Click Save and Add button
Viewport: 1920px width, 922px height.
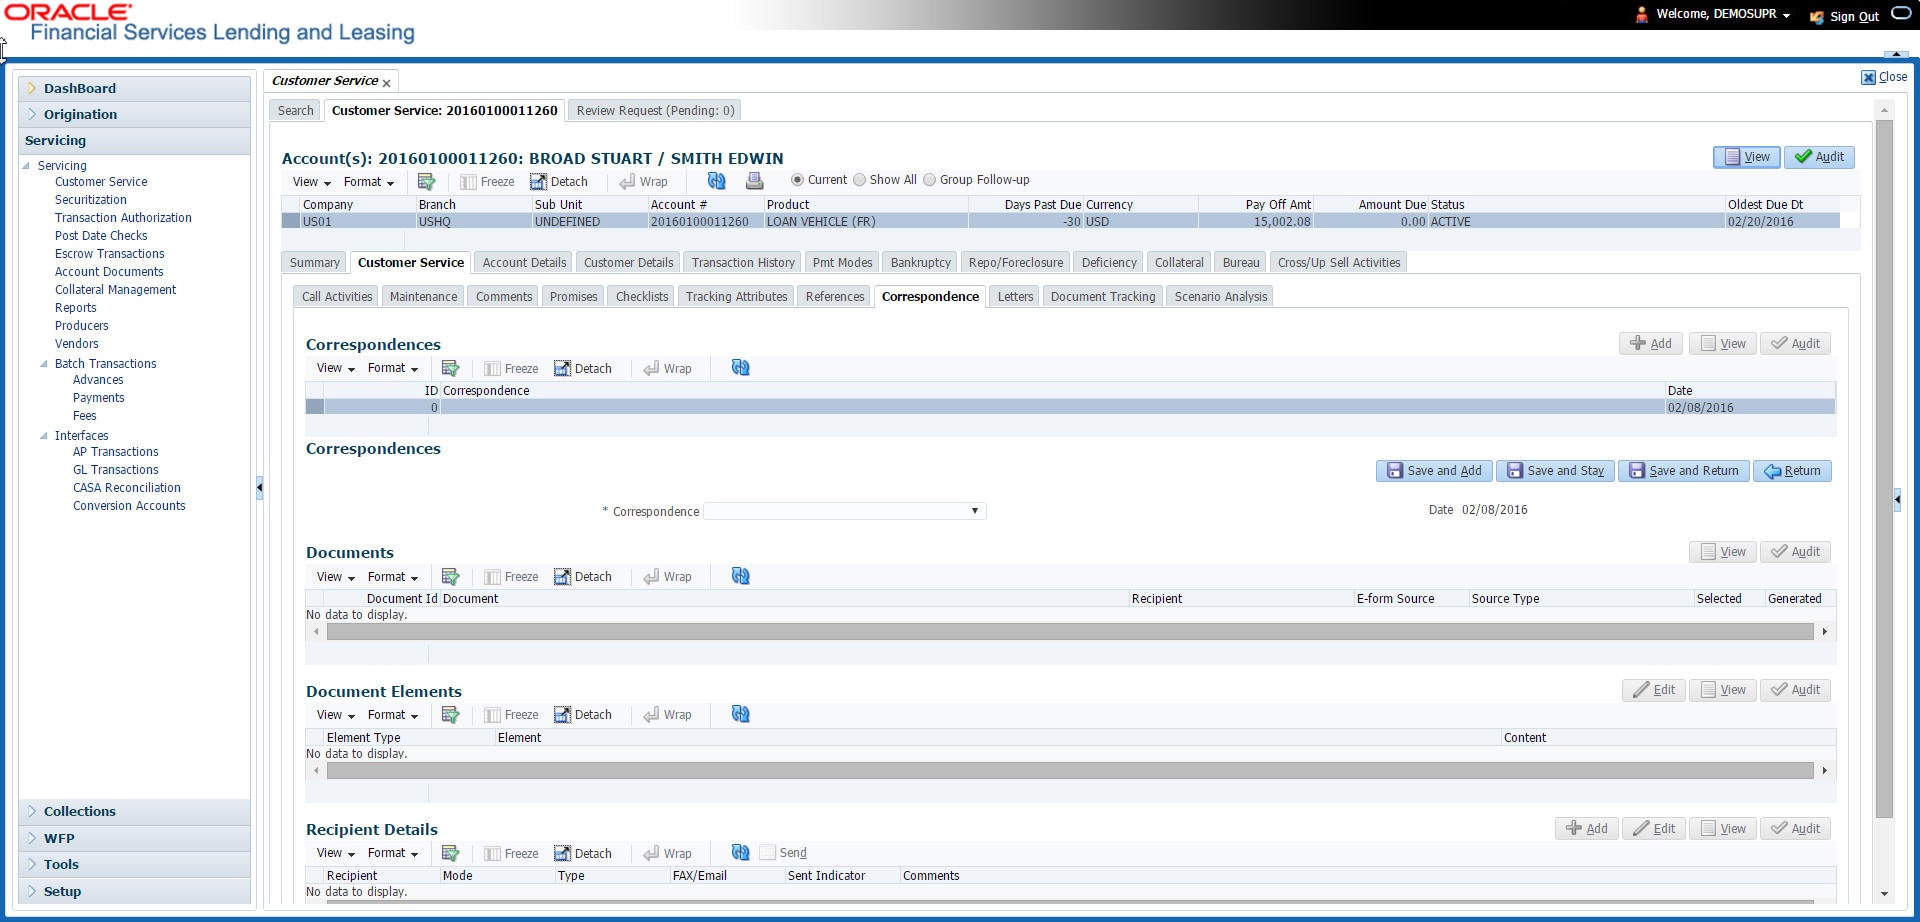(1434, 471)
